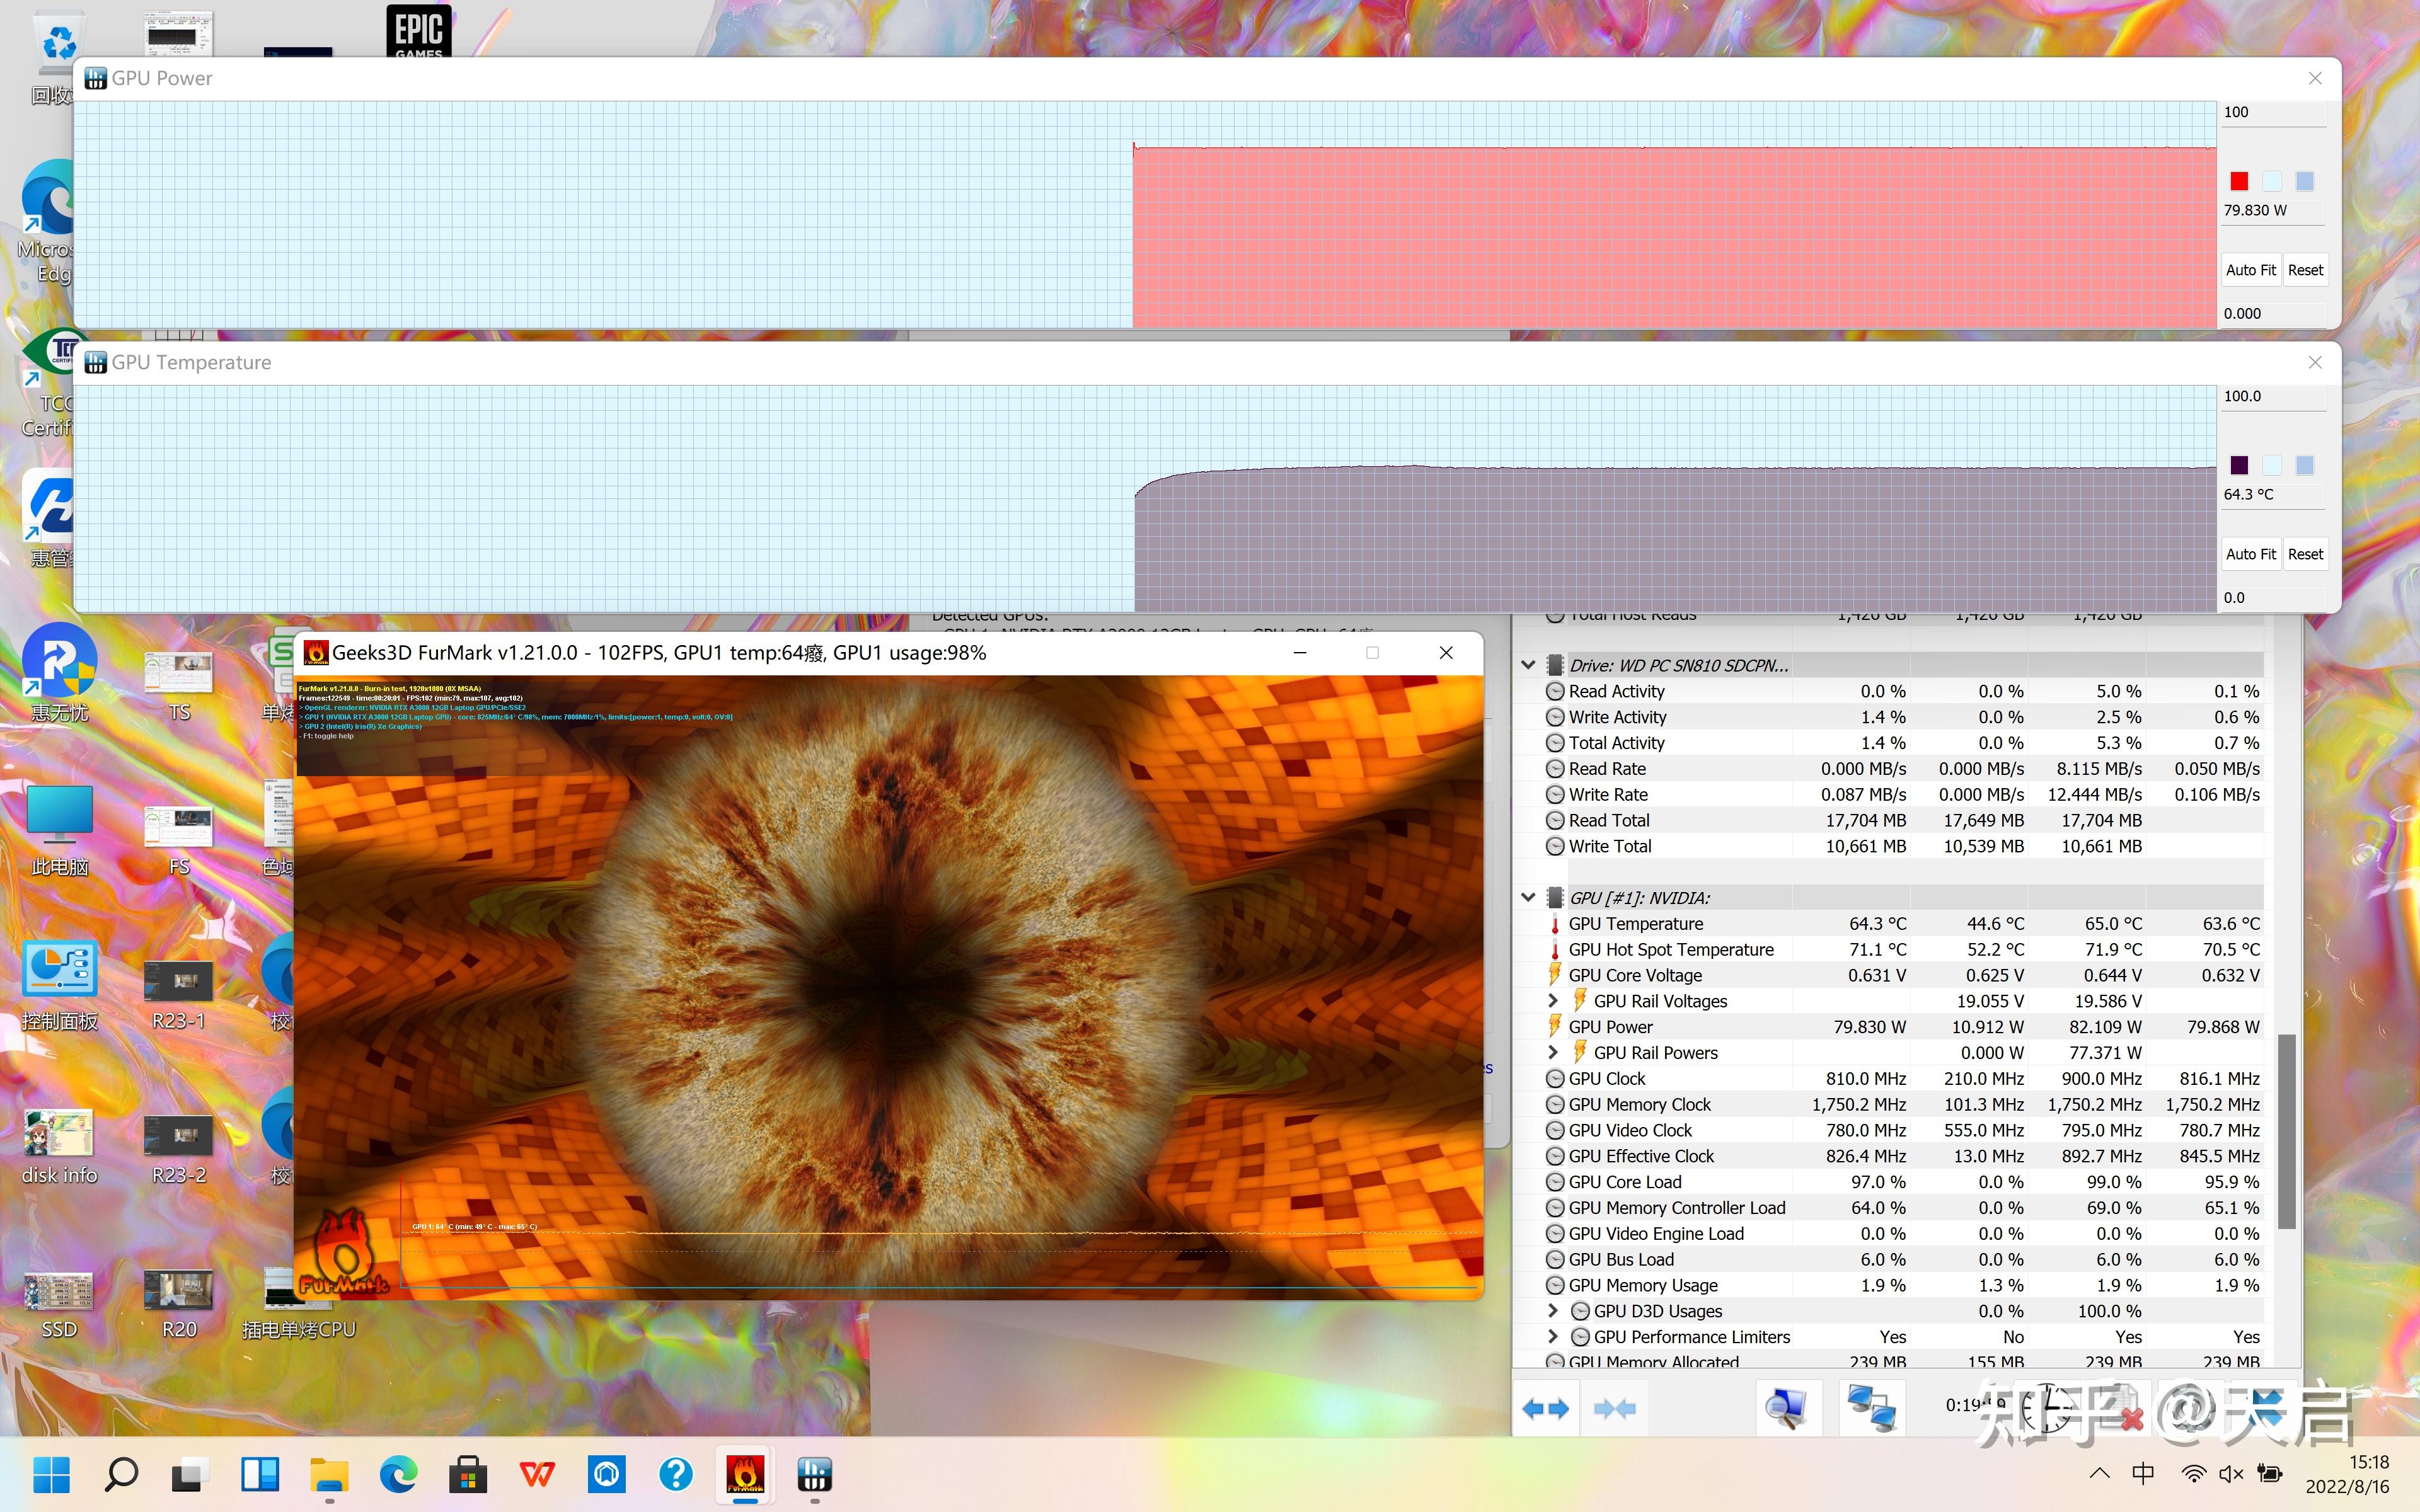Open Epic Games launcher desktop shortcut

click(418, 30)
